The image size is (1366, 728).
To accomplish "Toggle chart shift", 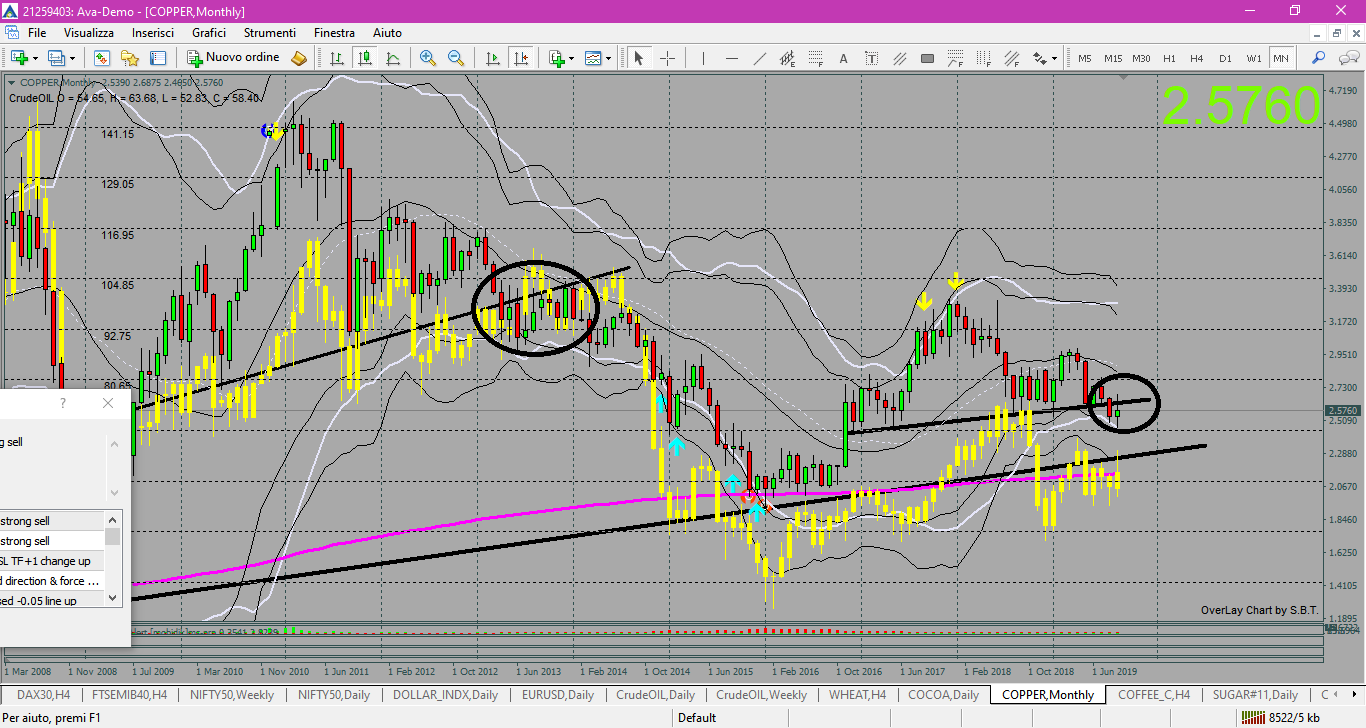I will pyautogui.click(x=520, y=58).
